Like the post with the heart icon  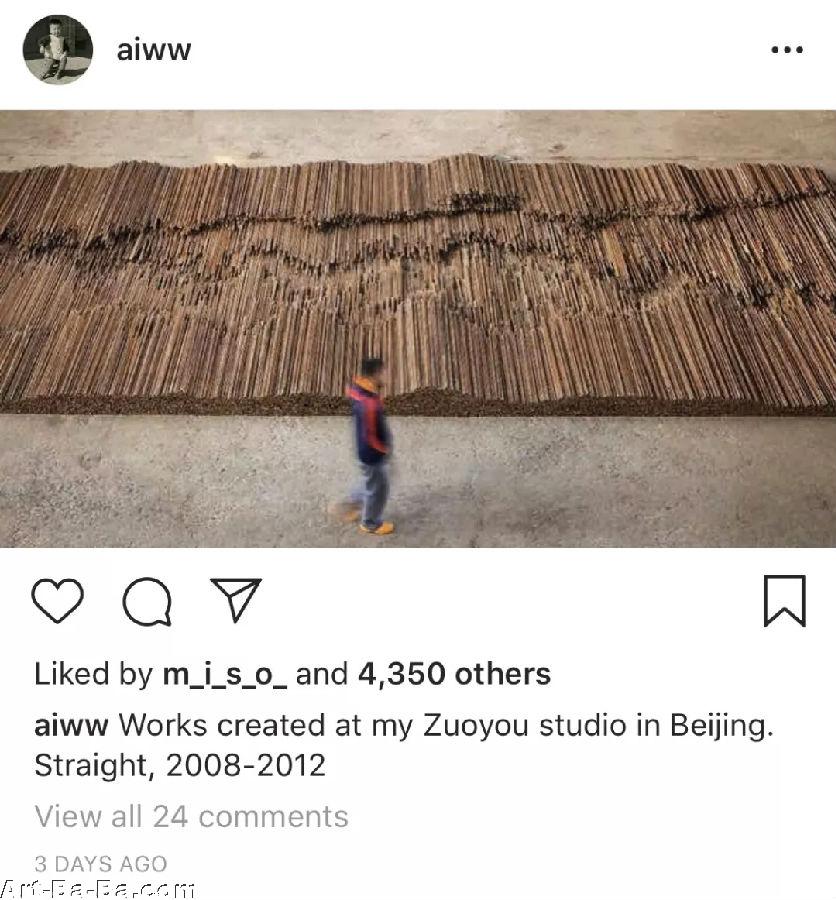point(57,600)
